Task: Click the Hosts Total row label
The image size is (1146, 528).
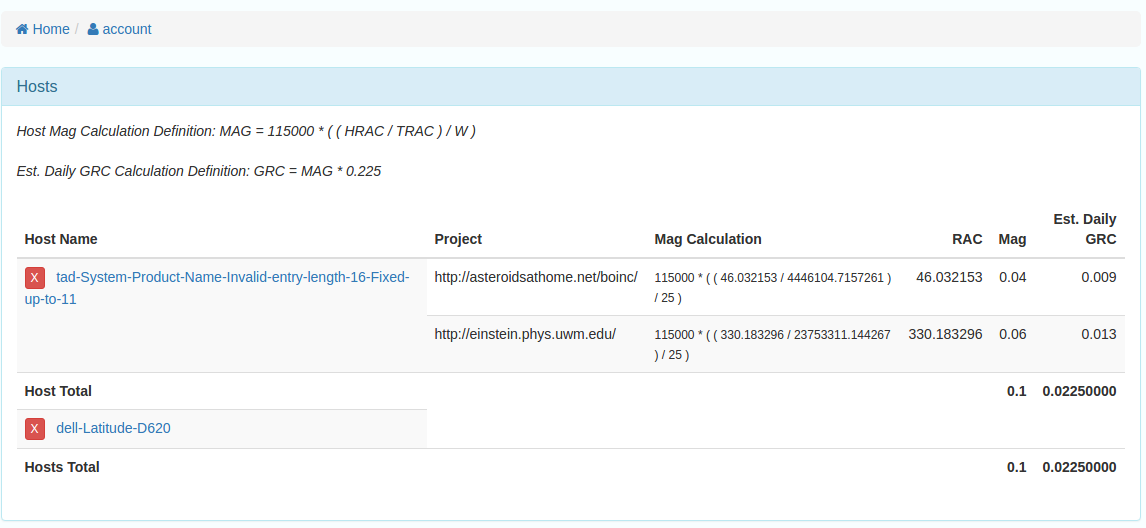Action: coord(62,467)
